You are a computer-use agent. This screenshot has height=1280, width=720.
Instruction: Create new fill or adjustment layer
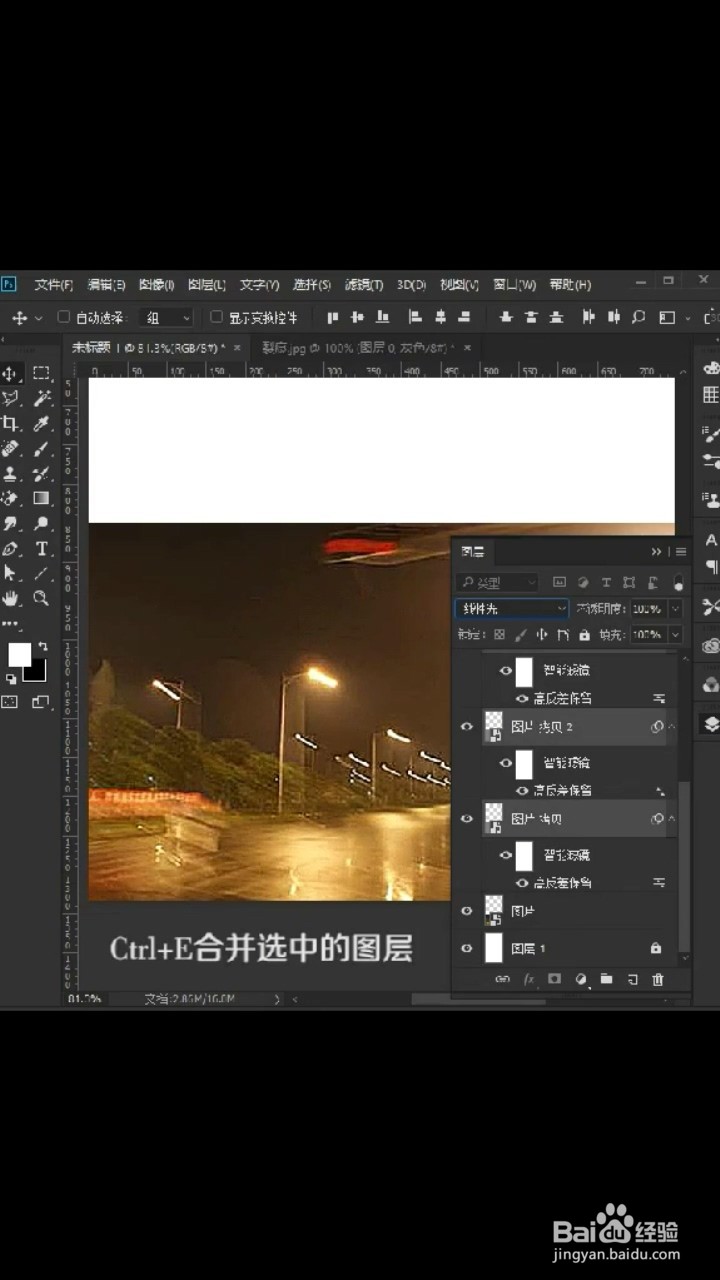(580, 980)
